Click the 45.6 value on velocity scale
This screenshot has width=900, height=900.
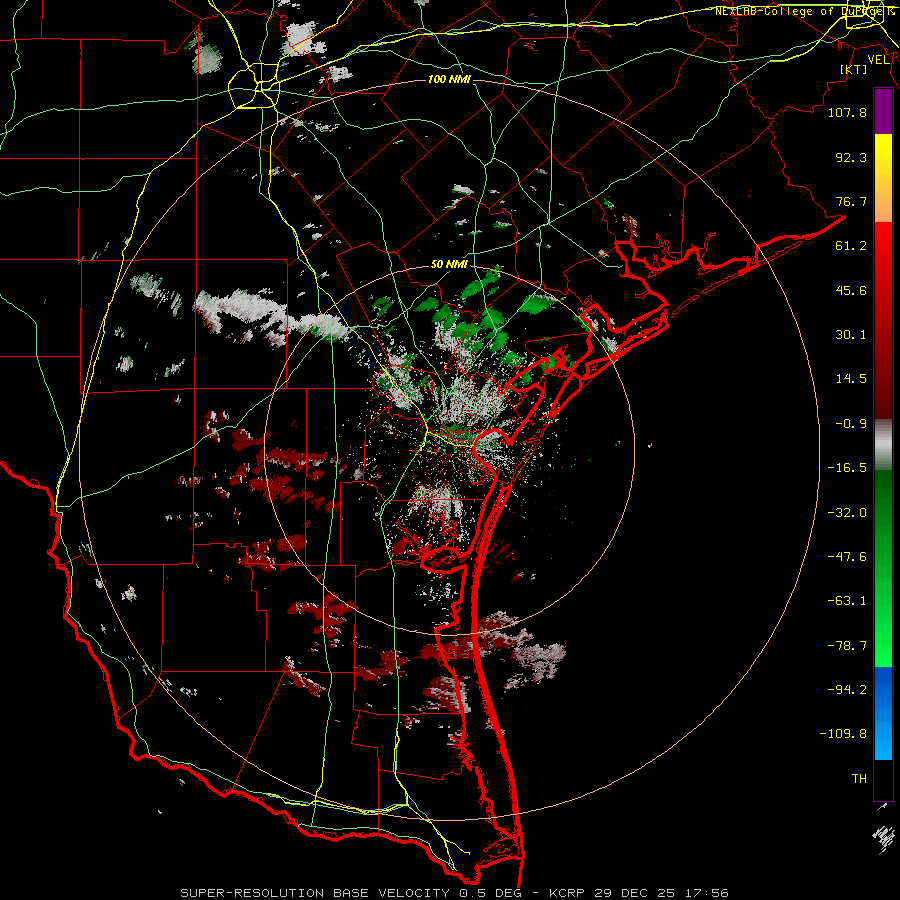point(851,290)
